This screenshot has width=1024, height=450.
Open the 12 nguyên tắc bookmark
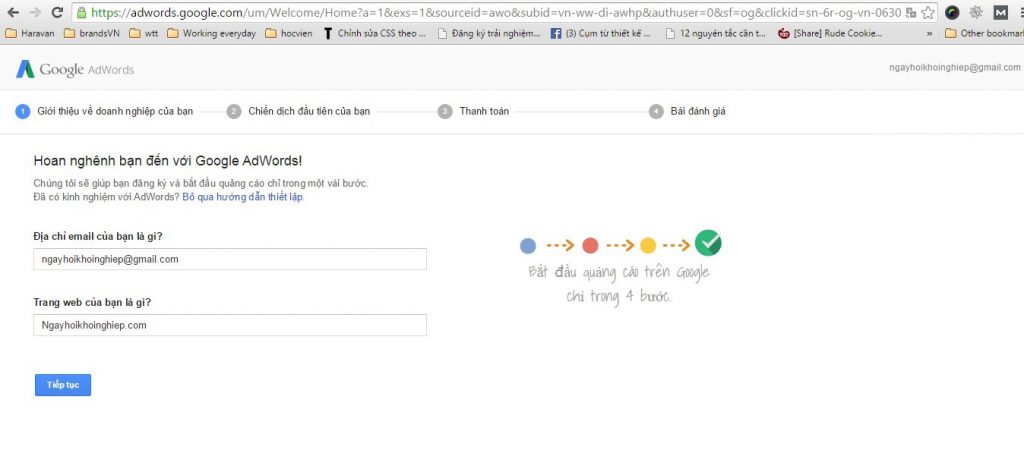[716, 33]
